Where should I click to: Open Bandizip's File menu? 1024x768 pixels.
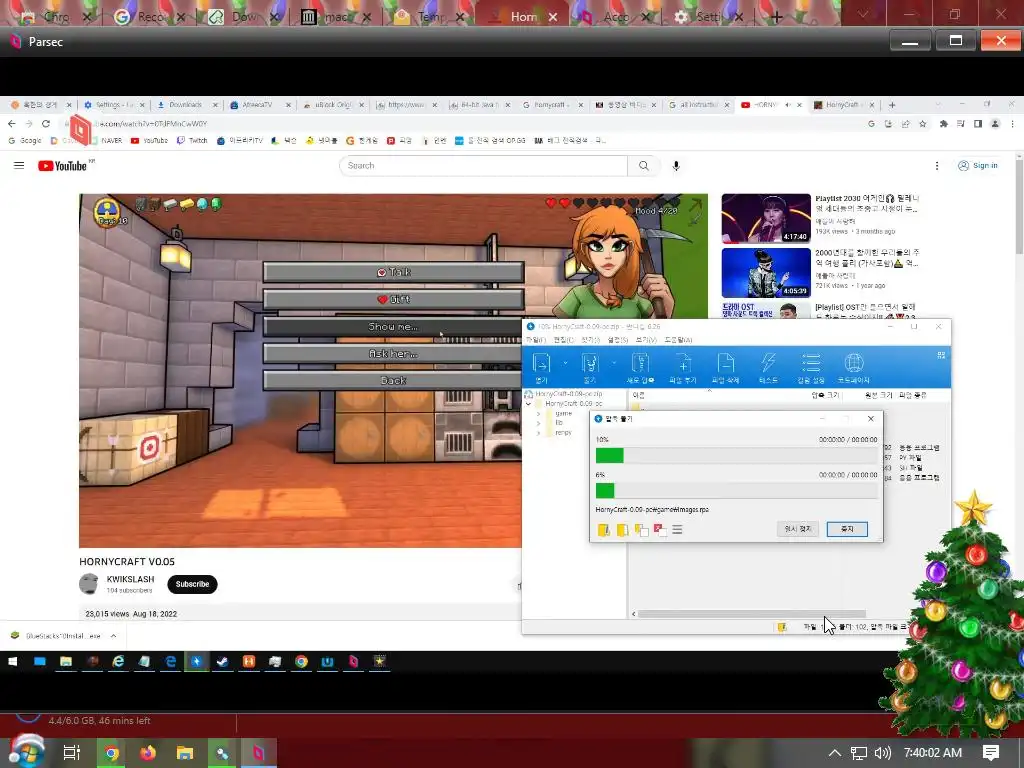(536, 340)
